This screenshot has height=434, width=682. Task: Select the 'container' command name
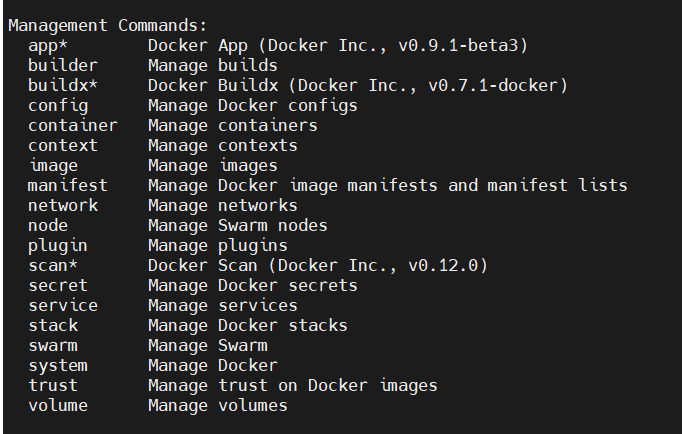(73, 126)
